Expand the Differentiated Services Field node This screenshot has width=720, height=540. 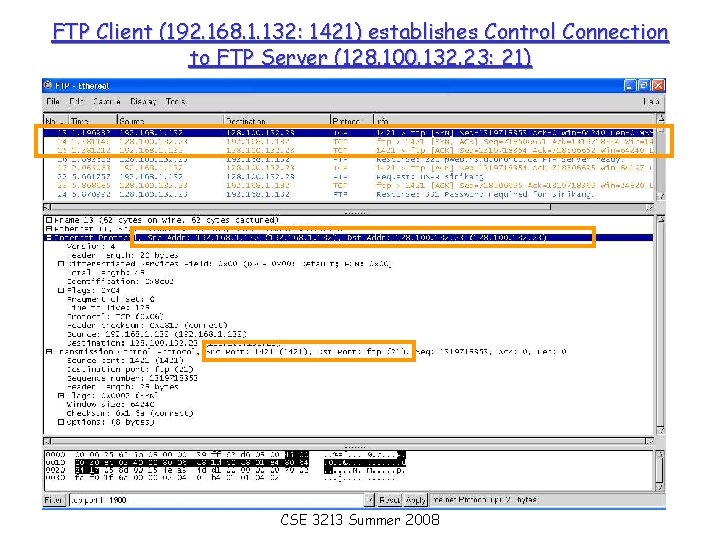click(61, 264)
